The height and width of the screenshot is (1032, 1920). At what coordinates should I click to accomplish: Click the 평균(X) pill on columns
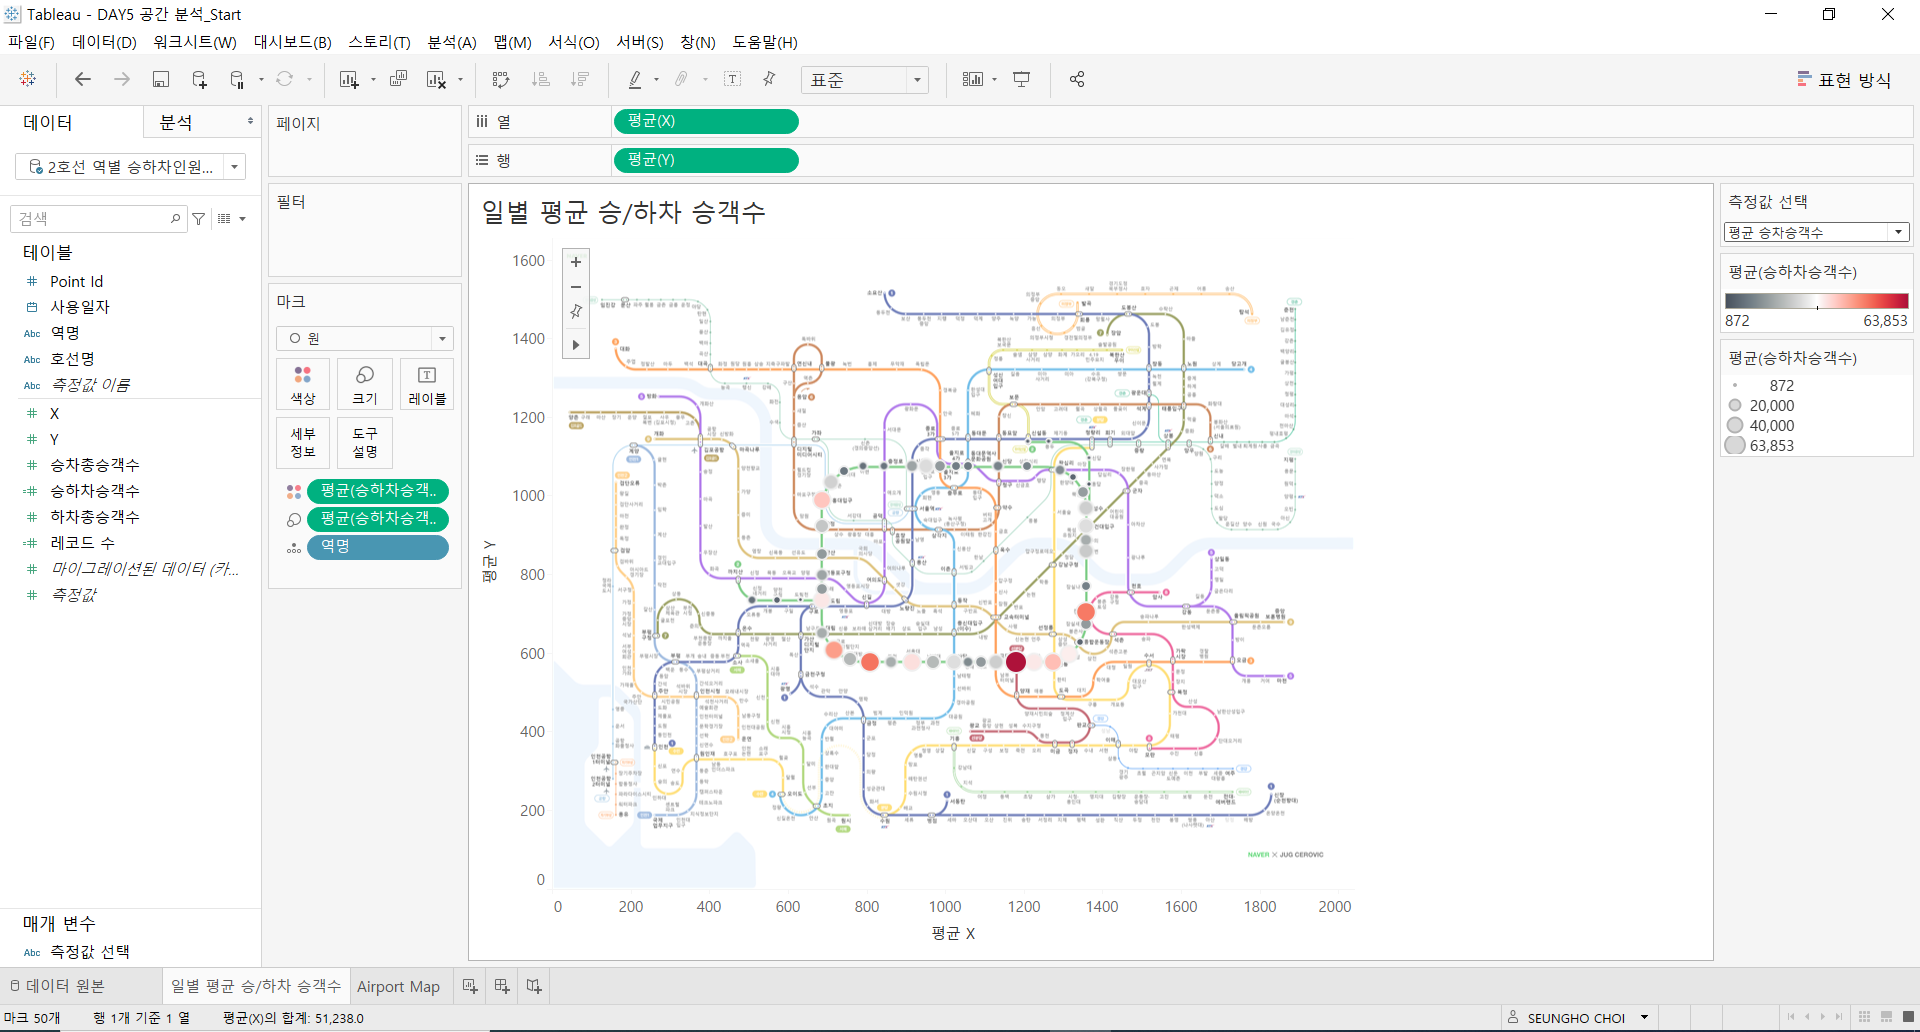(x=706, y=121)
